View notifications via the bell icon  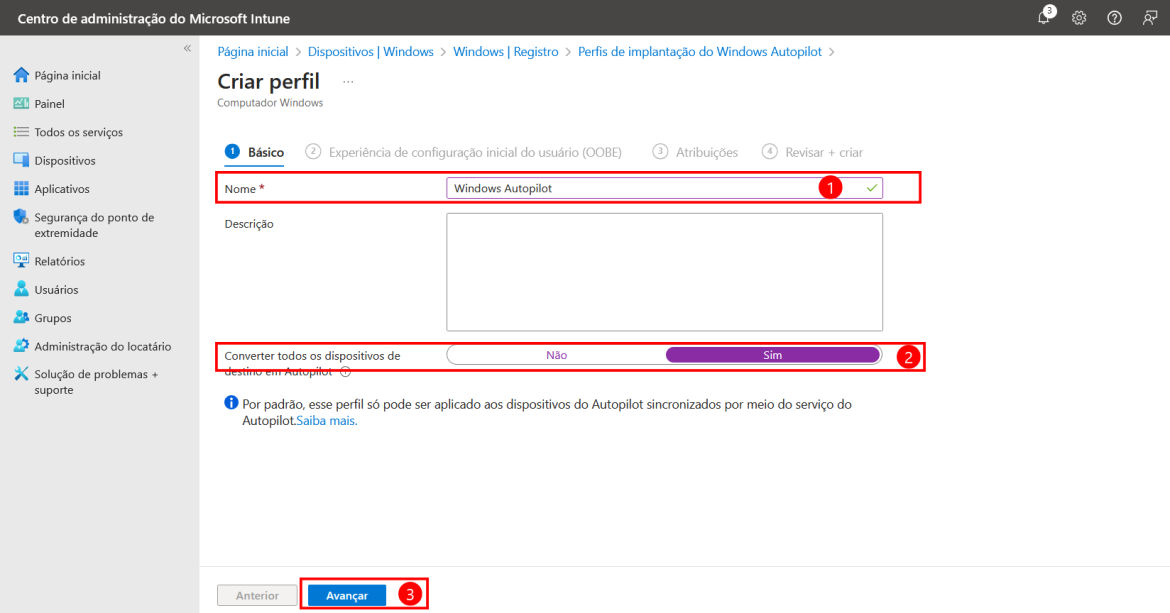pyautogui.click(x=1043, y=17)
